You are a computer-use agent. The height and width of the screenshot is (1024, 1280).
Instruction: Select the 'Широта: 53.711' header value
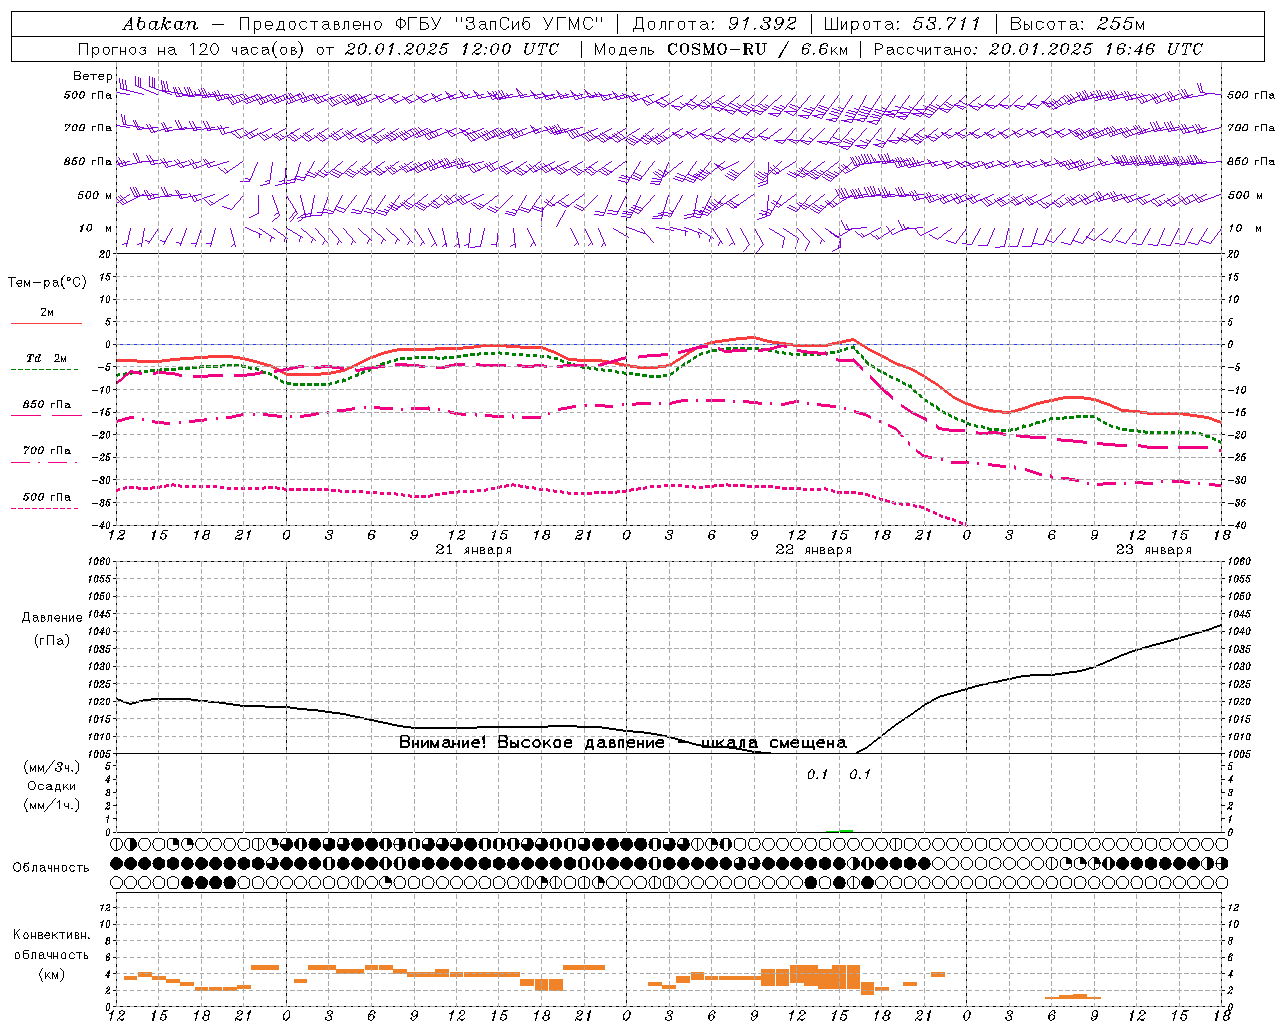[x=903, y=24]
